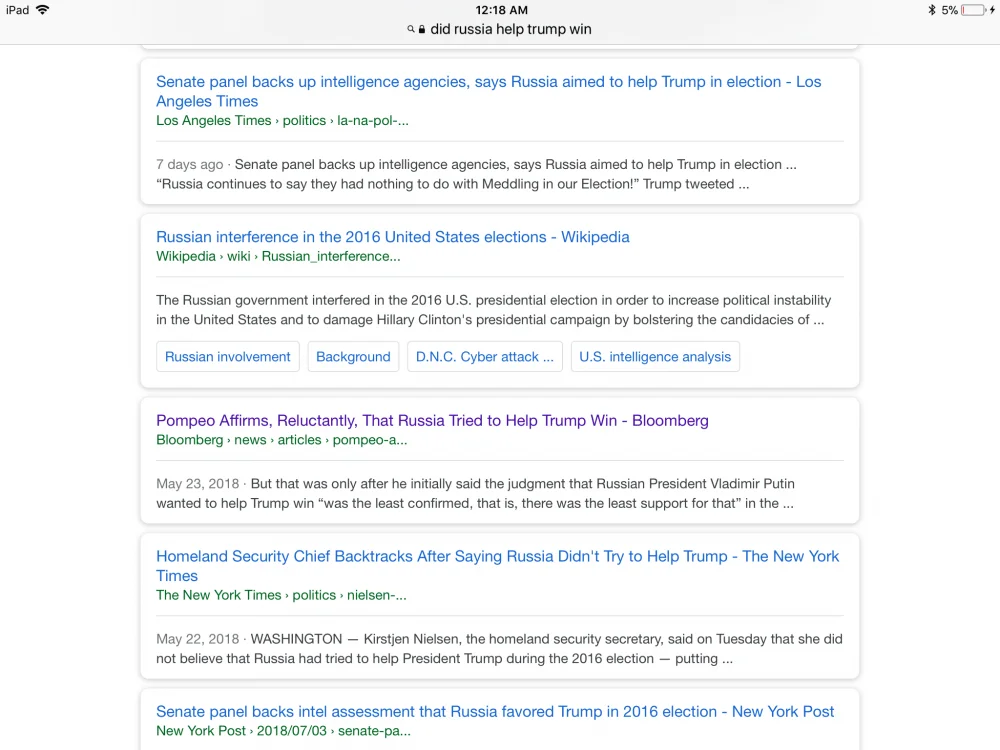Tap the iPad carrier label
This screenshot has width=1000, height=750.
point(18,10)
